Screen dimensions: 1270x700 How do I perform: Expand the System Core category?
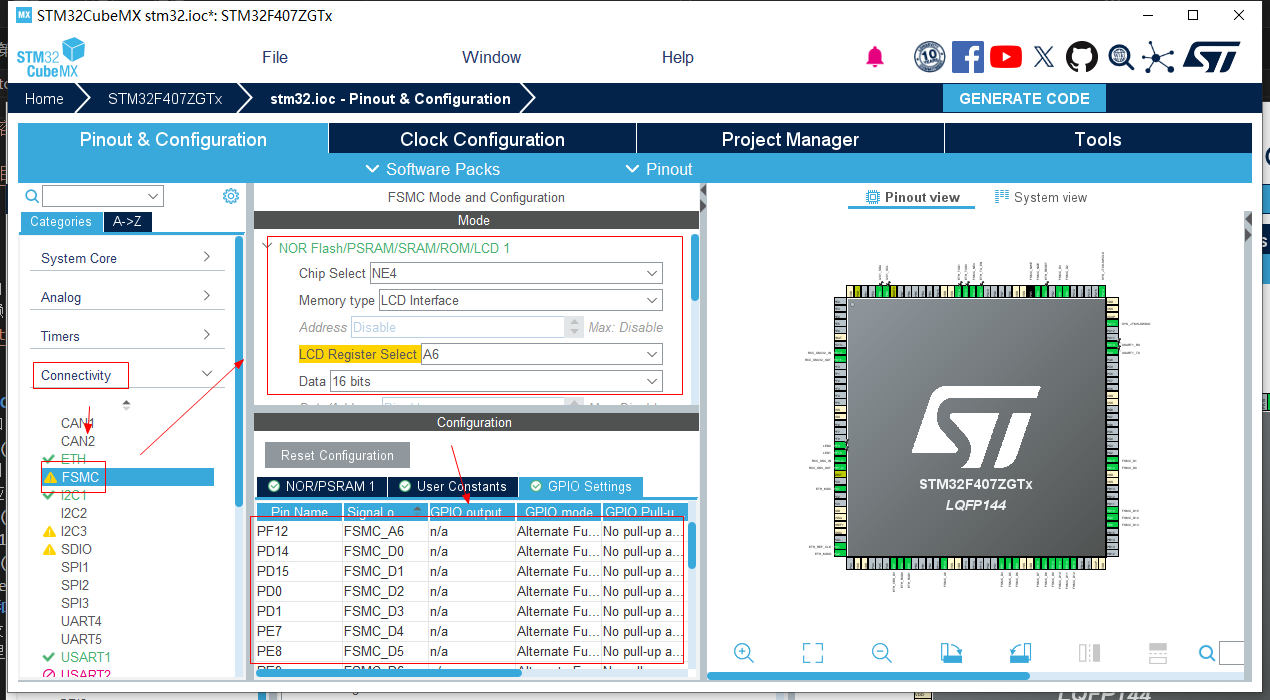pyautogui.click(x=125, y=258)
